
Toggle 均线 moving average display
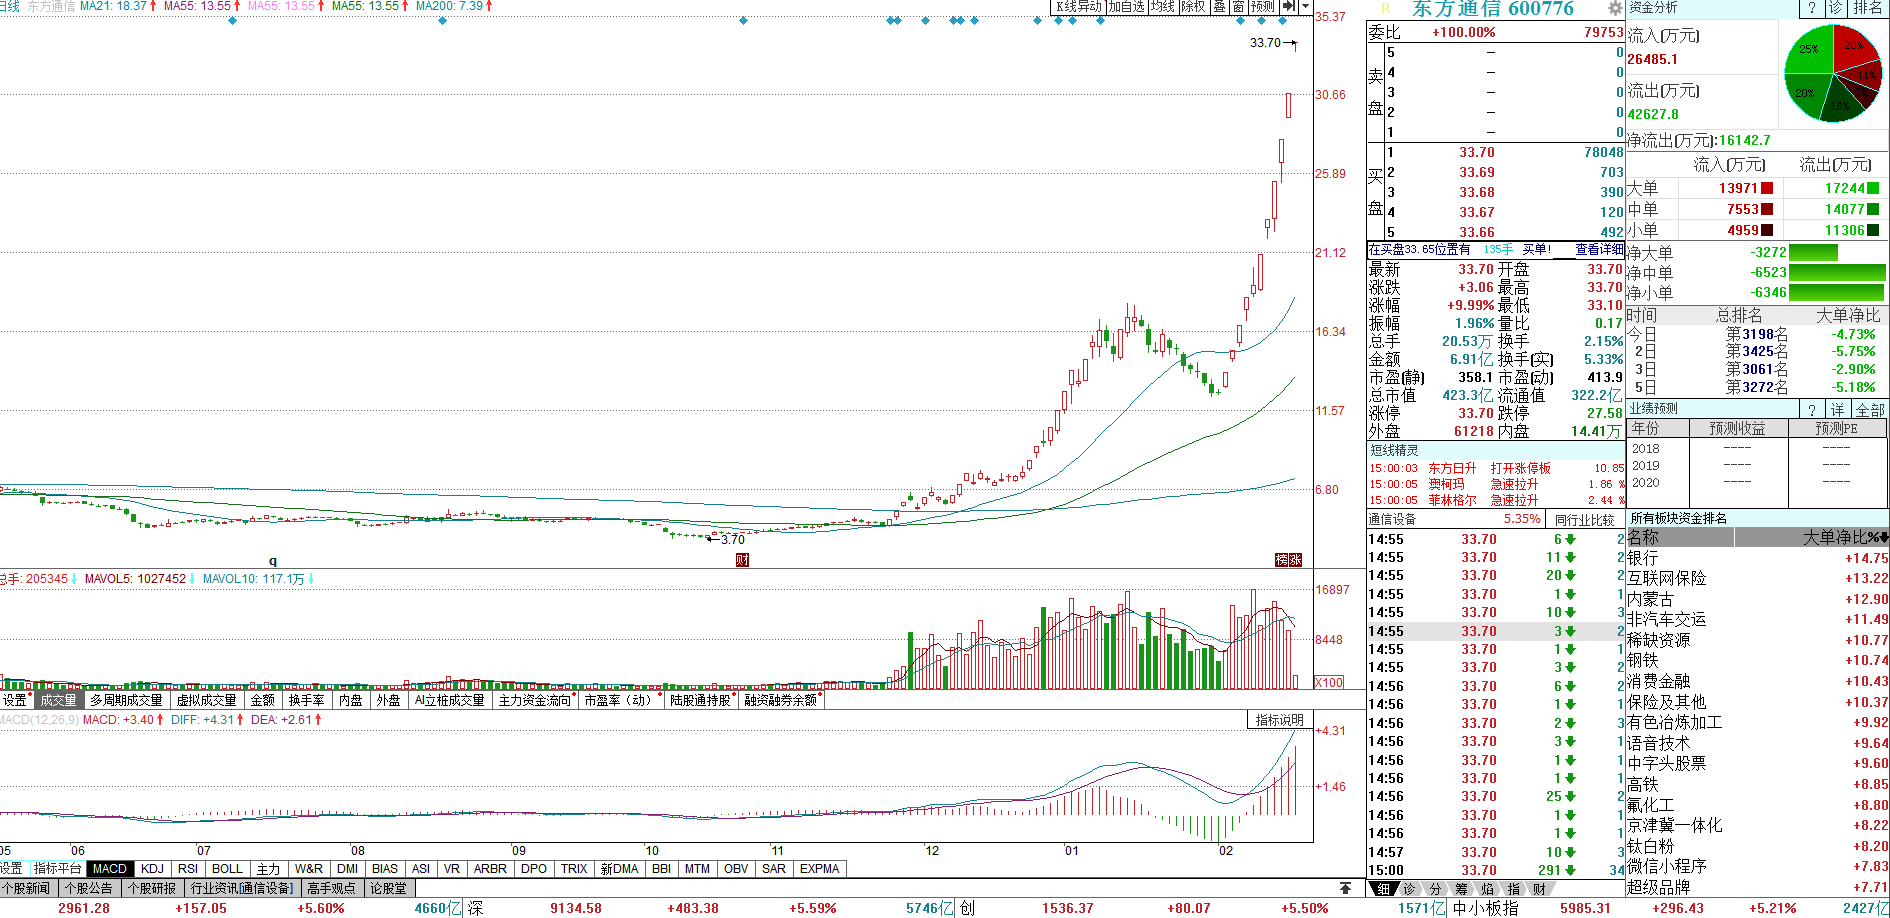(1162, 7)
